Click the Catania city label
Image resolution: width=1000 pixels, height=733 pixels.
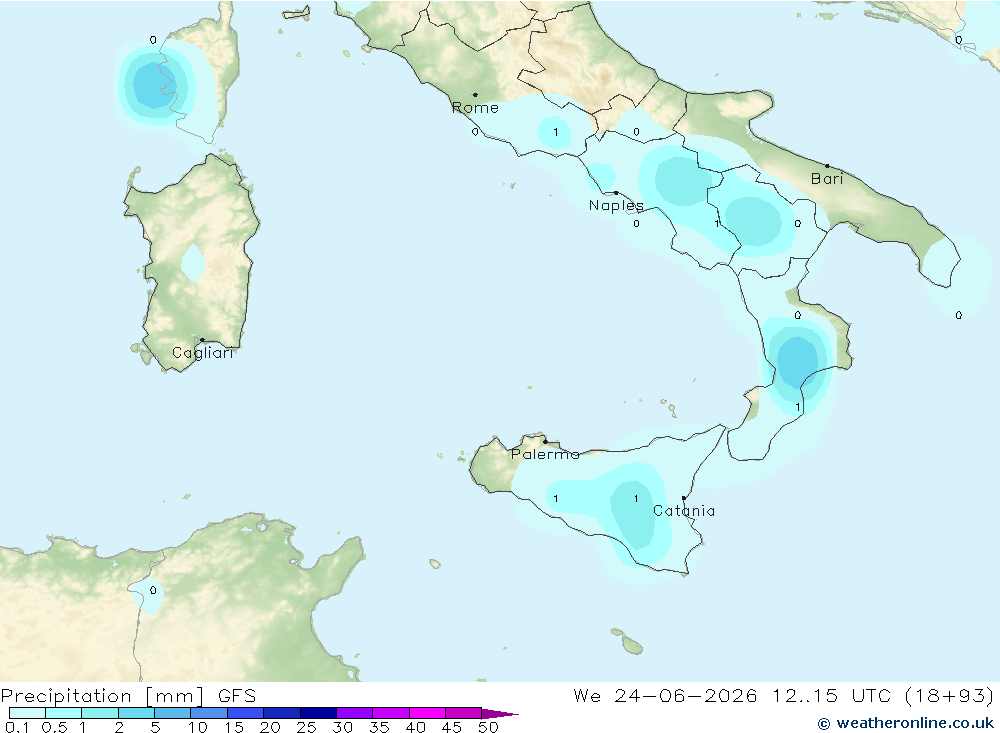click(x=684, y=510)
